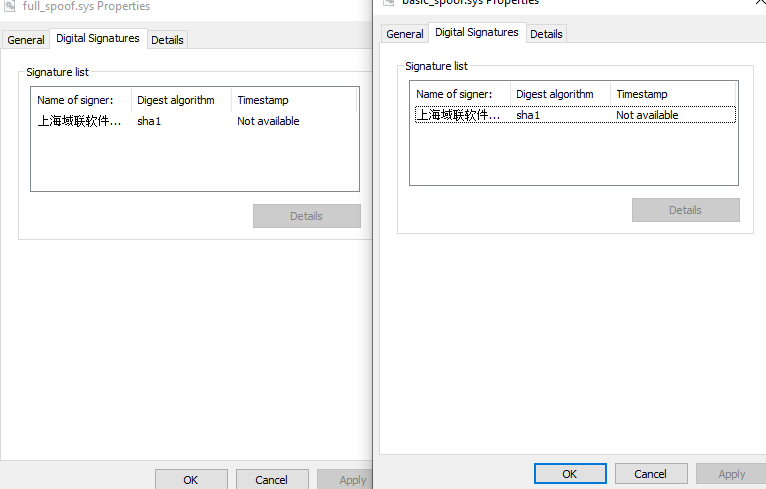The image size is (766, 489).
Task: Sort by Name of signer in full_spoof.sys list
Action: pyautogui.click(x=82, y=100)
